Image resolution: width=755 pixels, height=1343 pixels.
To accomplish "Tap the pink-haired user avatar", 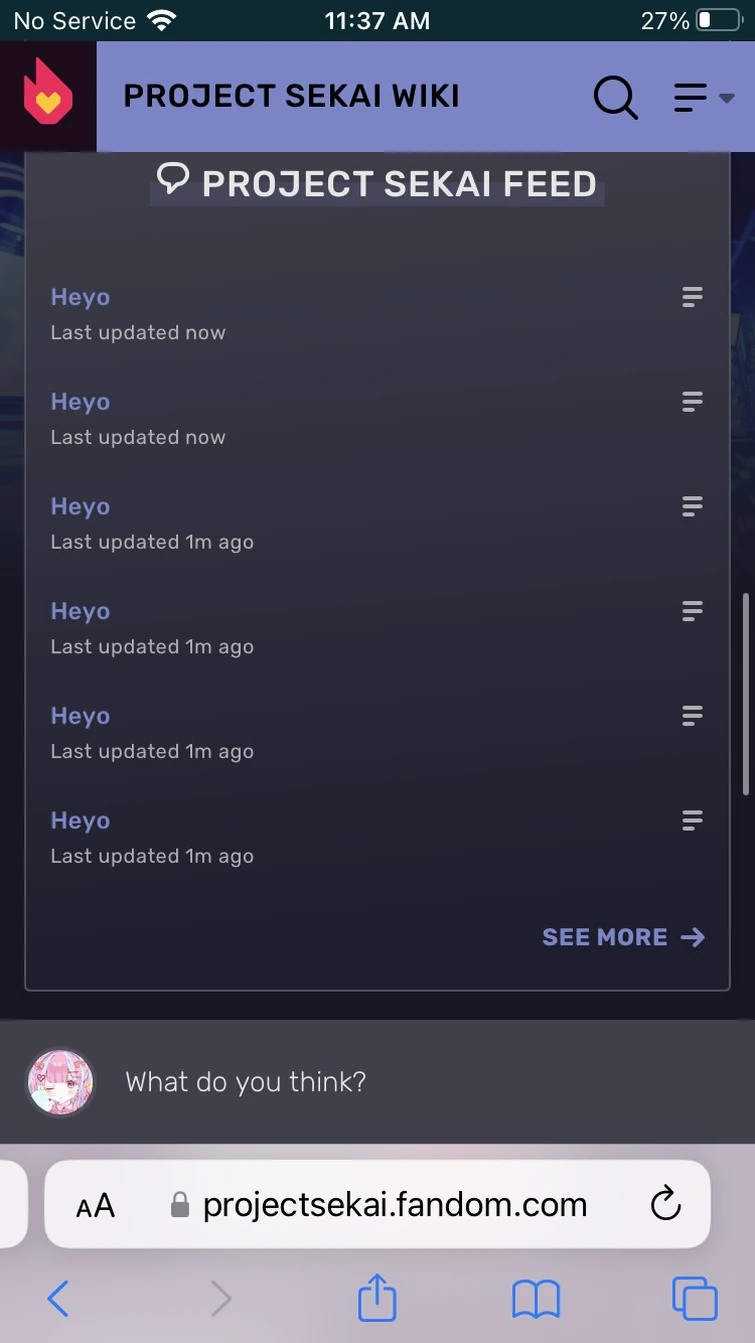I will 60,1082.
